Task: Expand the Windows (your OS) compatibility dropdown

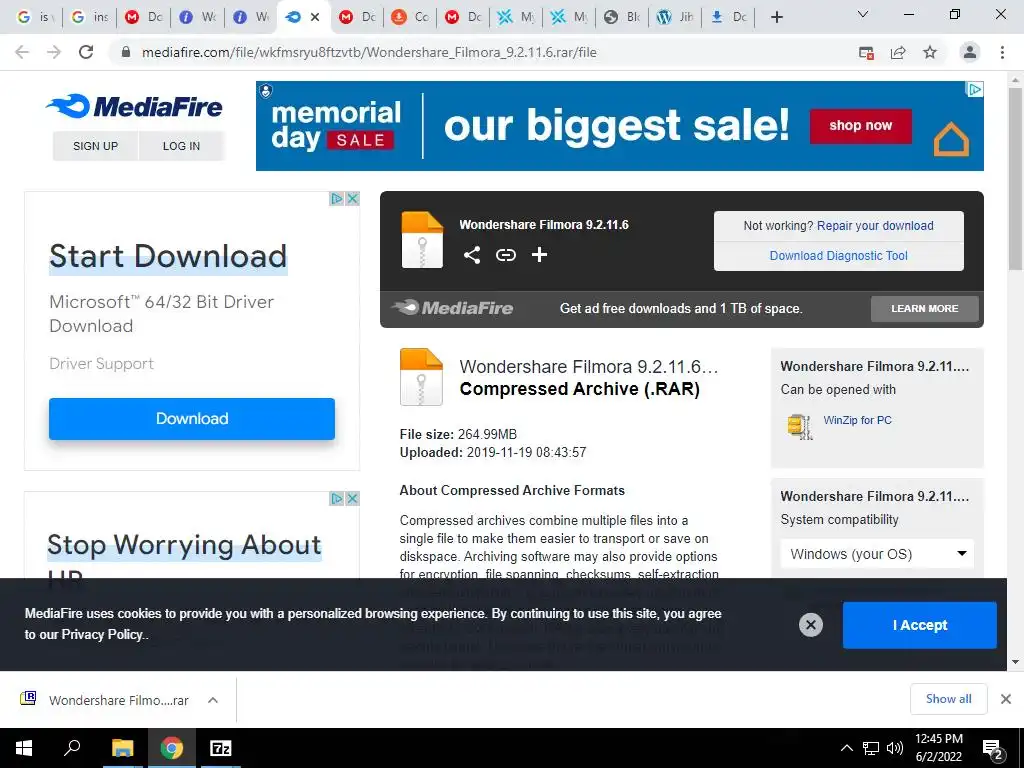Action: coord(877,554)
